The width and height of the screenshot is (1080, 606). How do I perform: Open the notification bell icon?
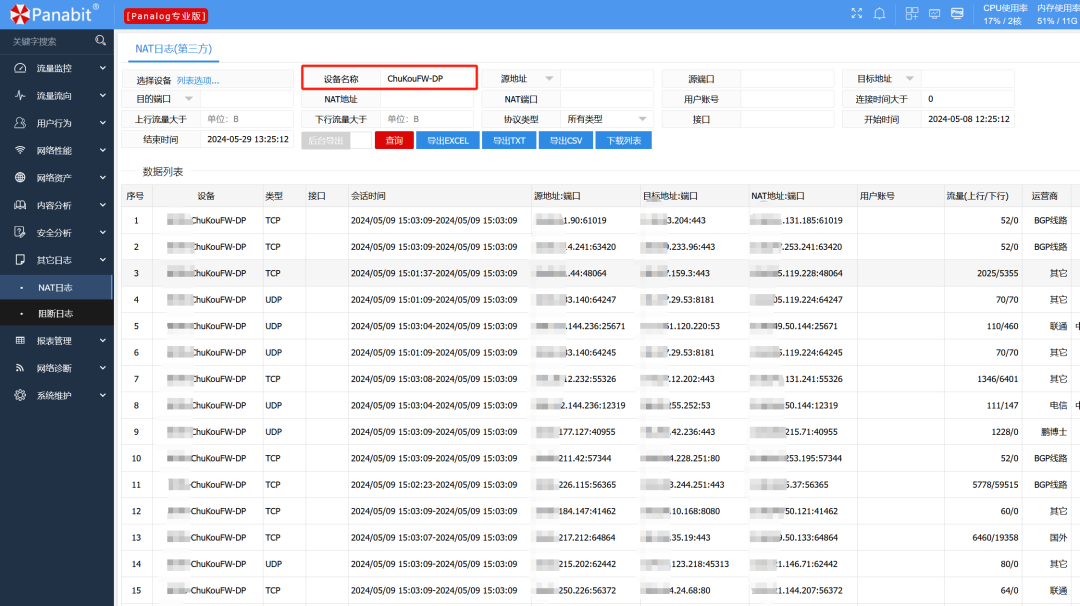pyautogui.click(x=880, y=13)
